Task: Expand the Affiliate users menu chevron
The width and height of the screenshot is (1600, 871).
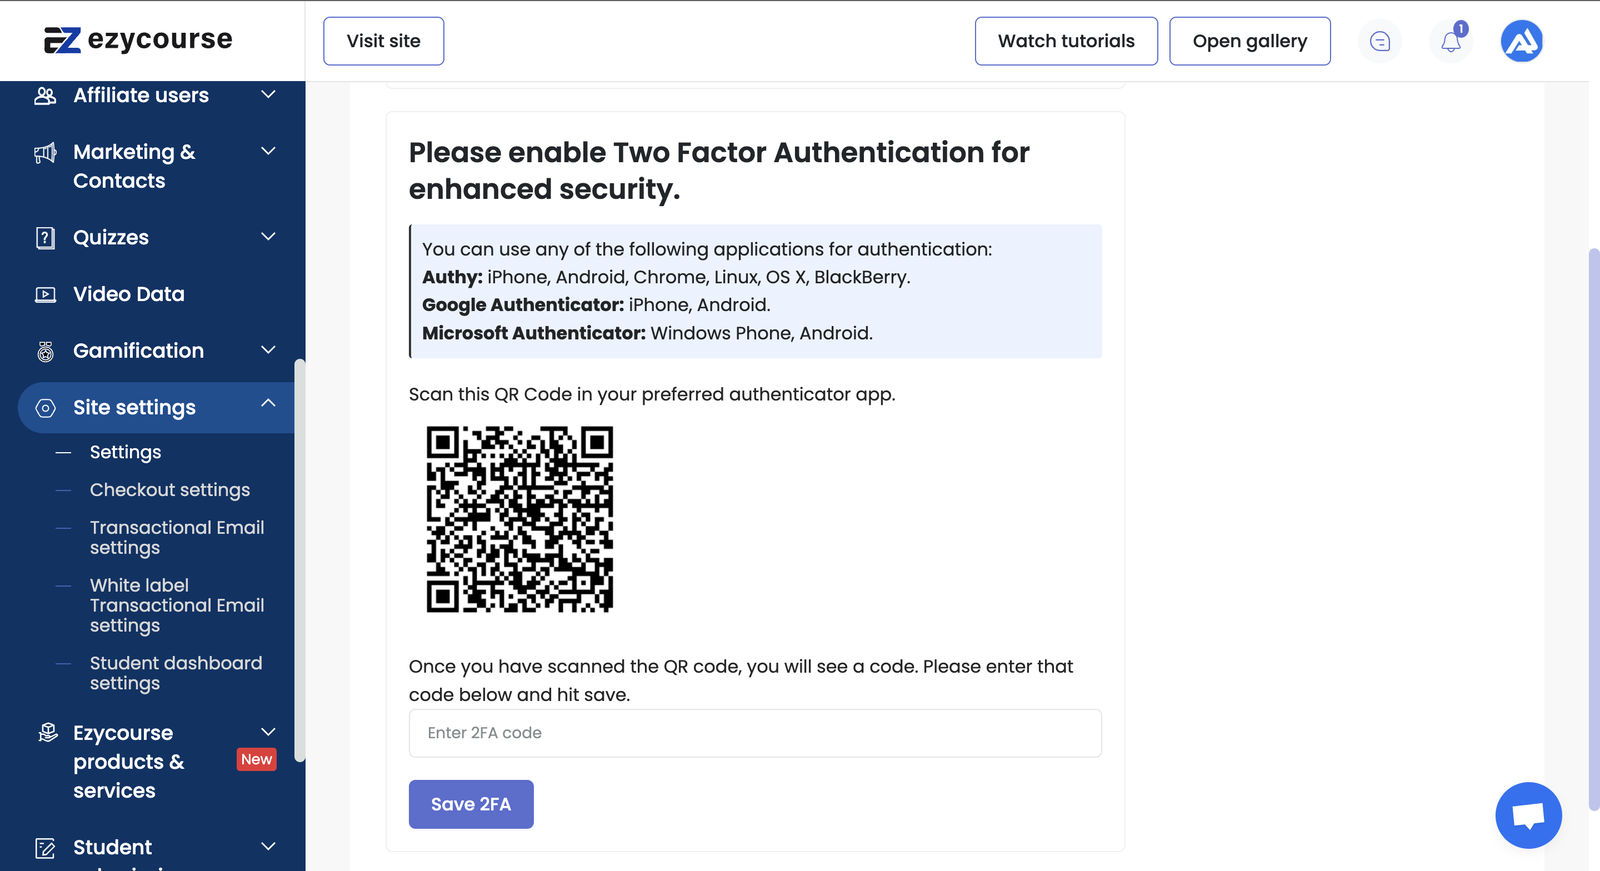Action: coord(268,95)
